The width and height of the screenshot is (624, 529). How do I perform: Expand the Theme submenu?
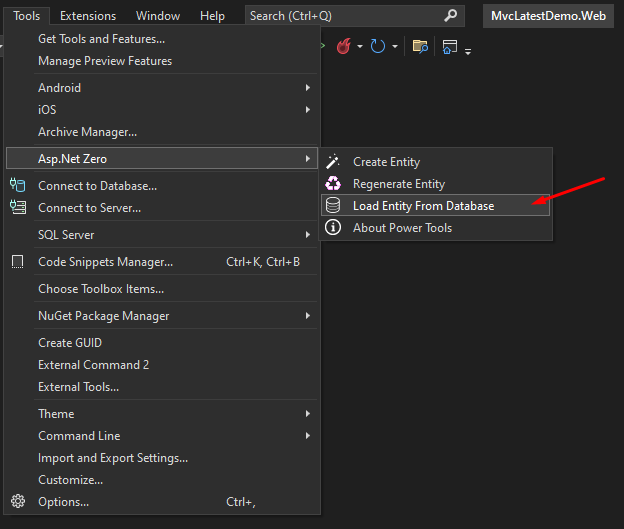coord(162,414)
